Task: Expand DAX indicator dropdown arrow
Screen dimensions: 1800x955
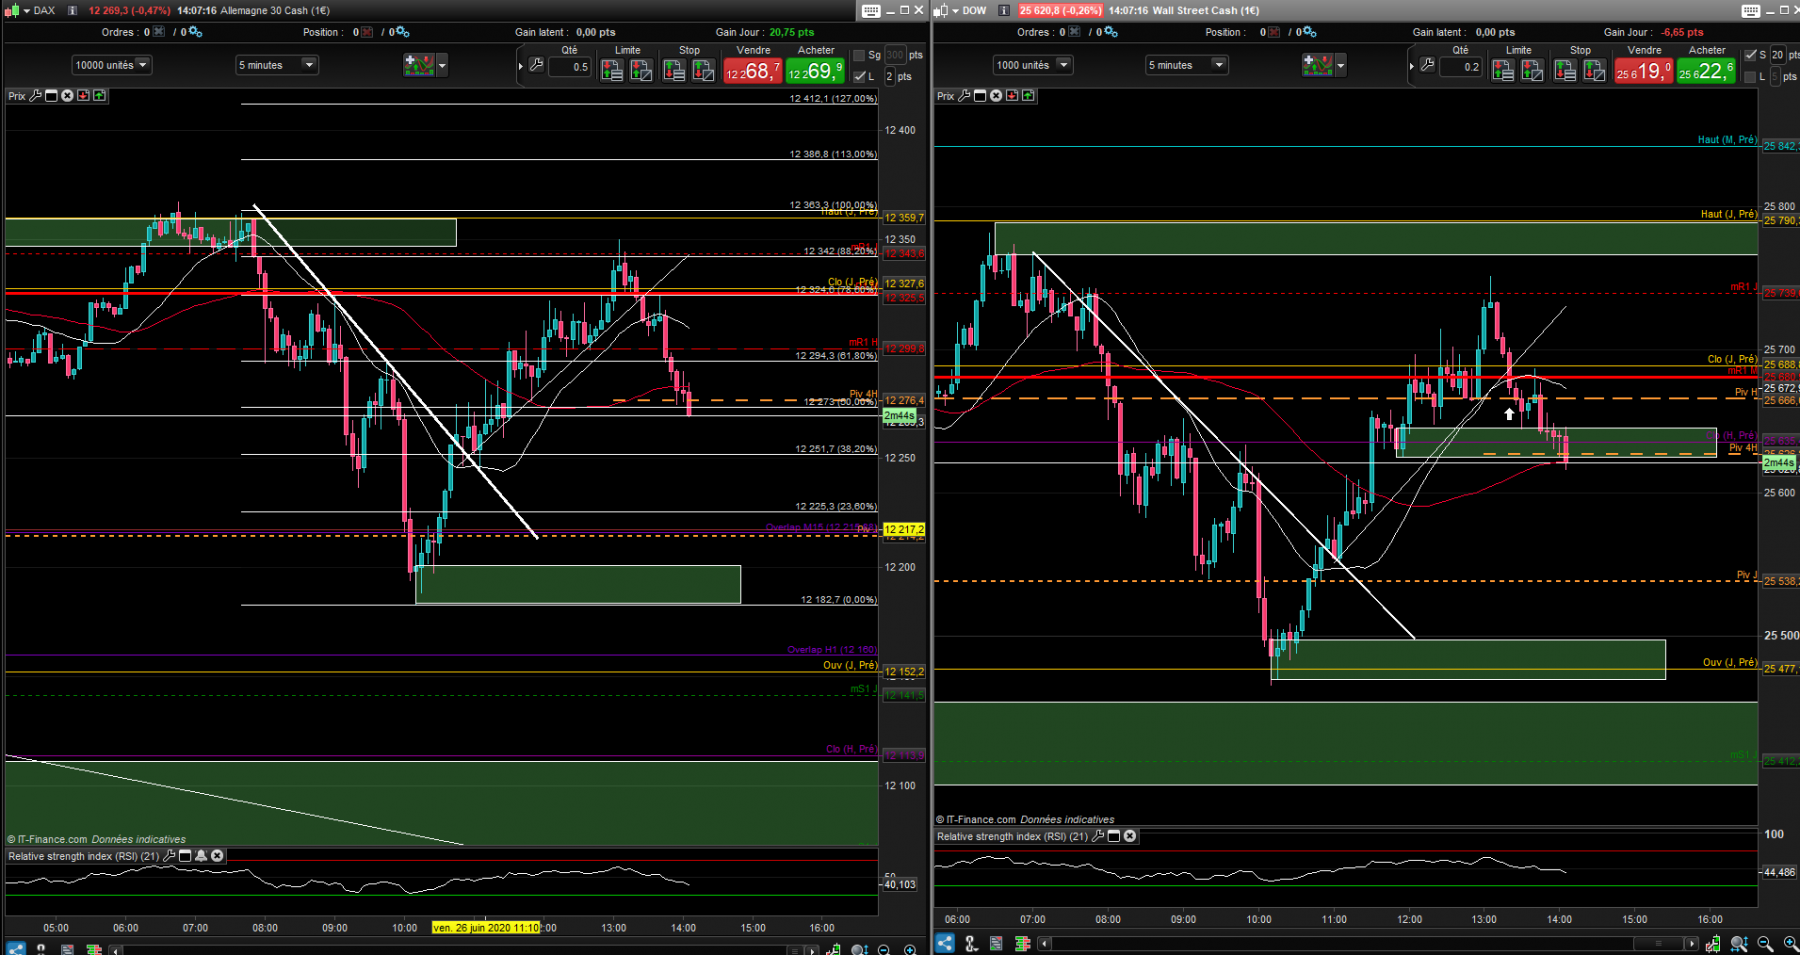Action: tap(442, 66)
